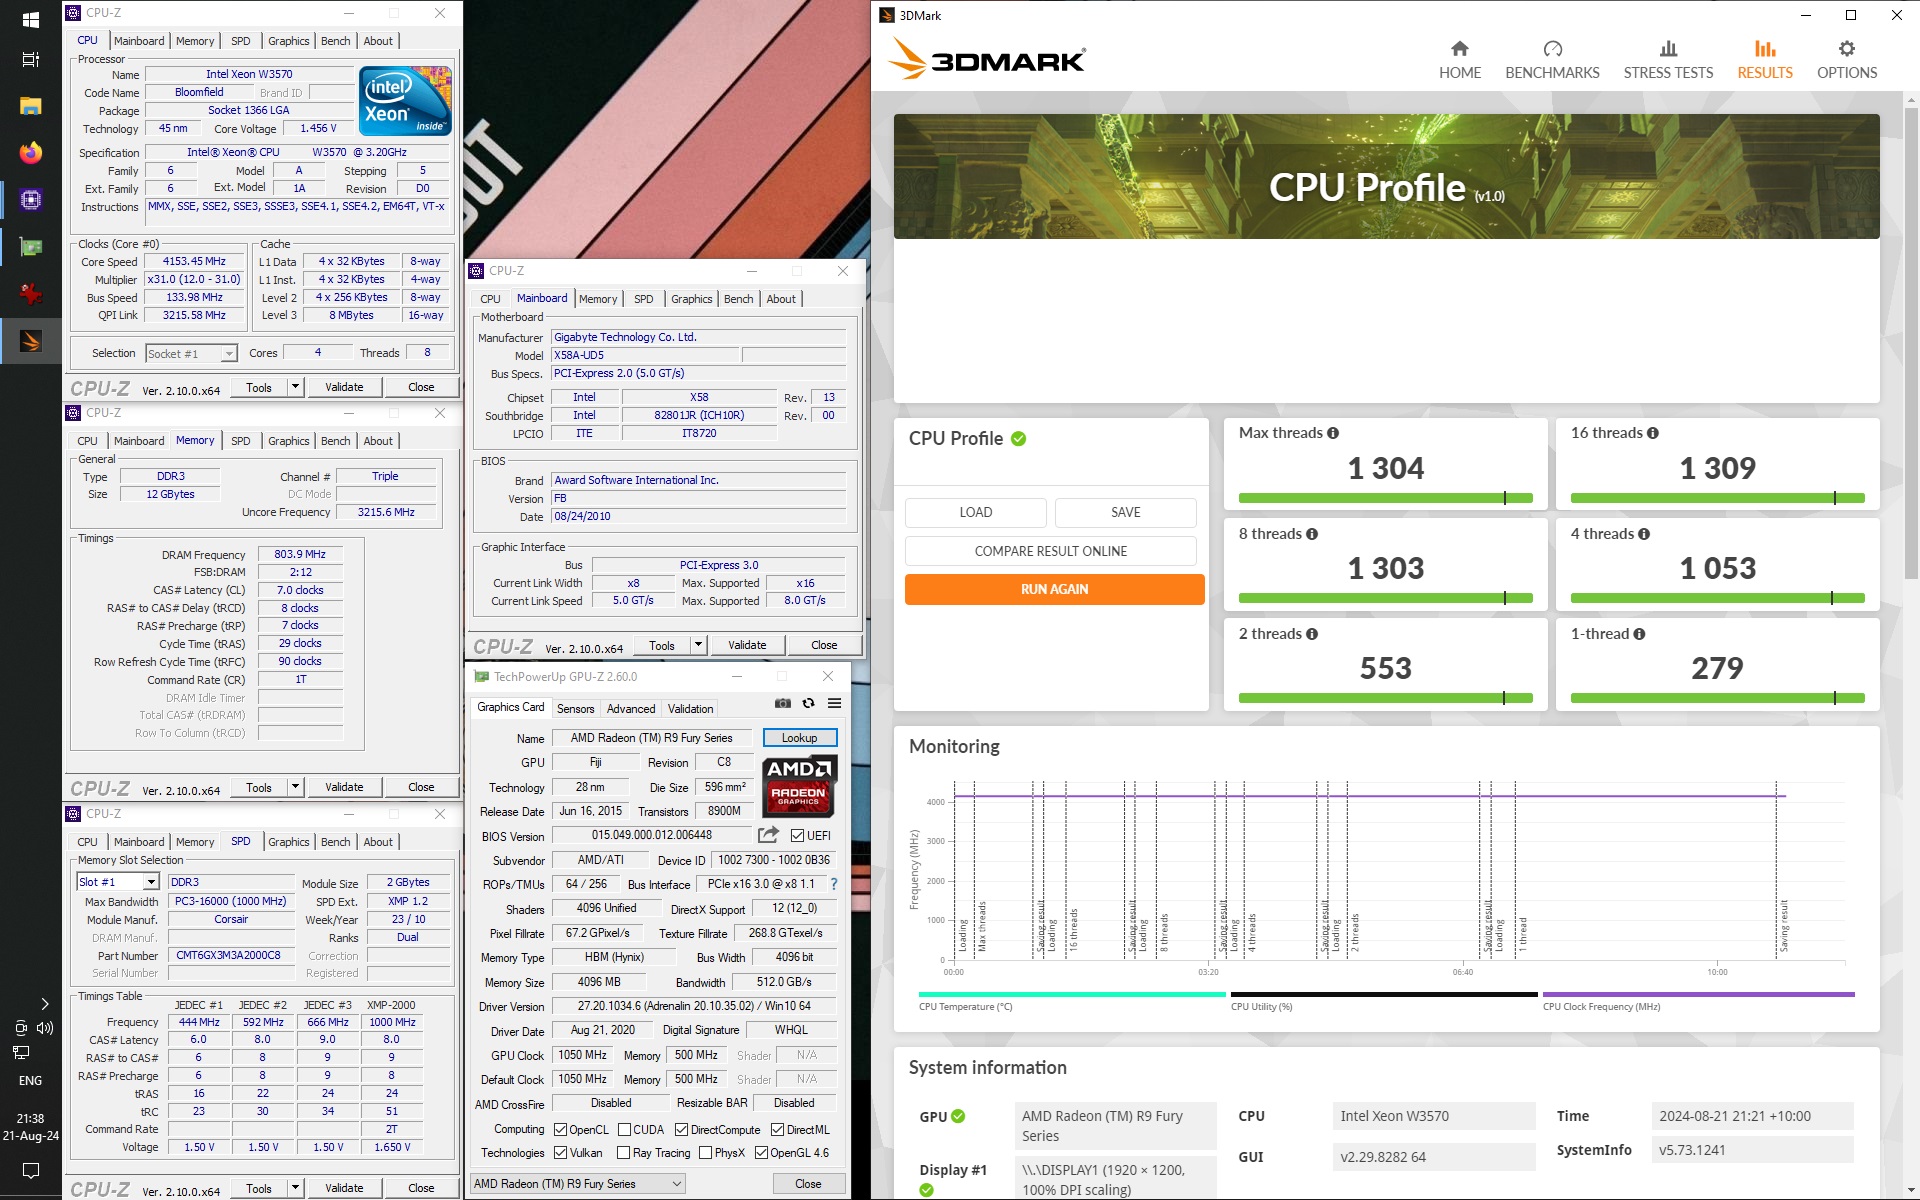Image resolution: width=1920 pixels, height=1200 pixels.
Task: Click the 3DMark Load button
Action: tap(975, 512)
